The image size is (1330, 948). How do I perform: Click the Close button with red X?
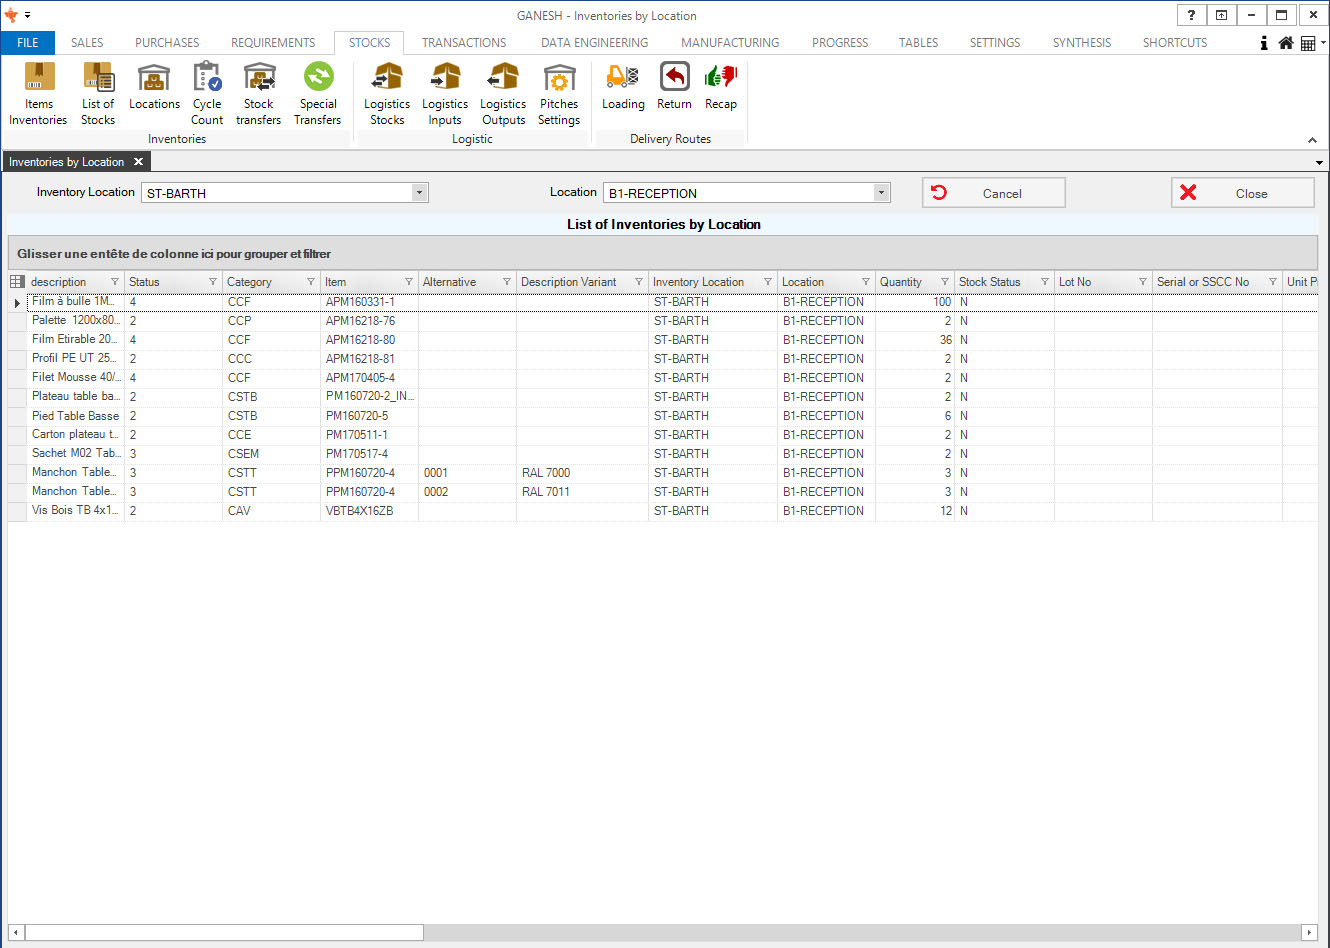tap(1242, 193)
